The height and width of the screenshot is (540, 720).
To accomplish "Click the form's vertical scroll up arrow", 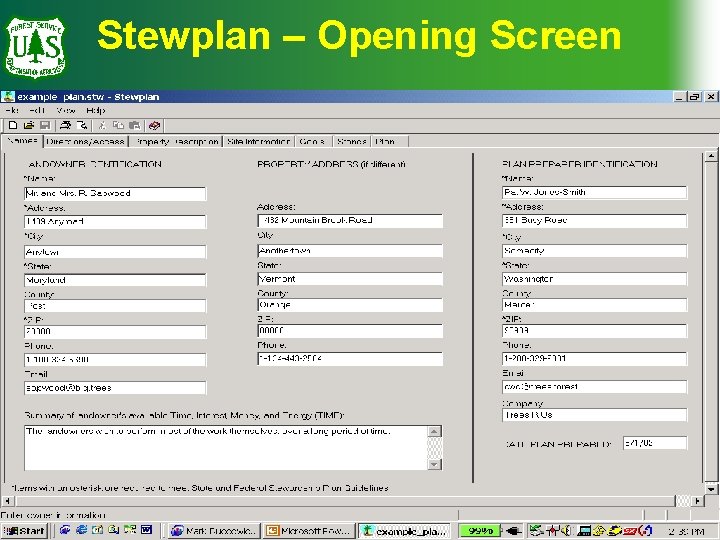I will [711, 156].
